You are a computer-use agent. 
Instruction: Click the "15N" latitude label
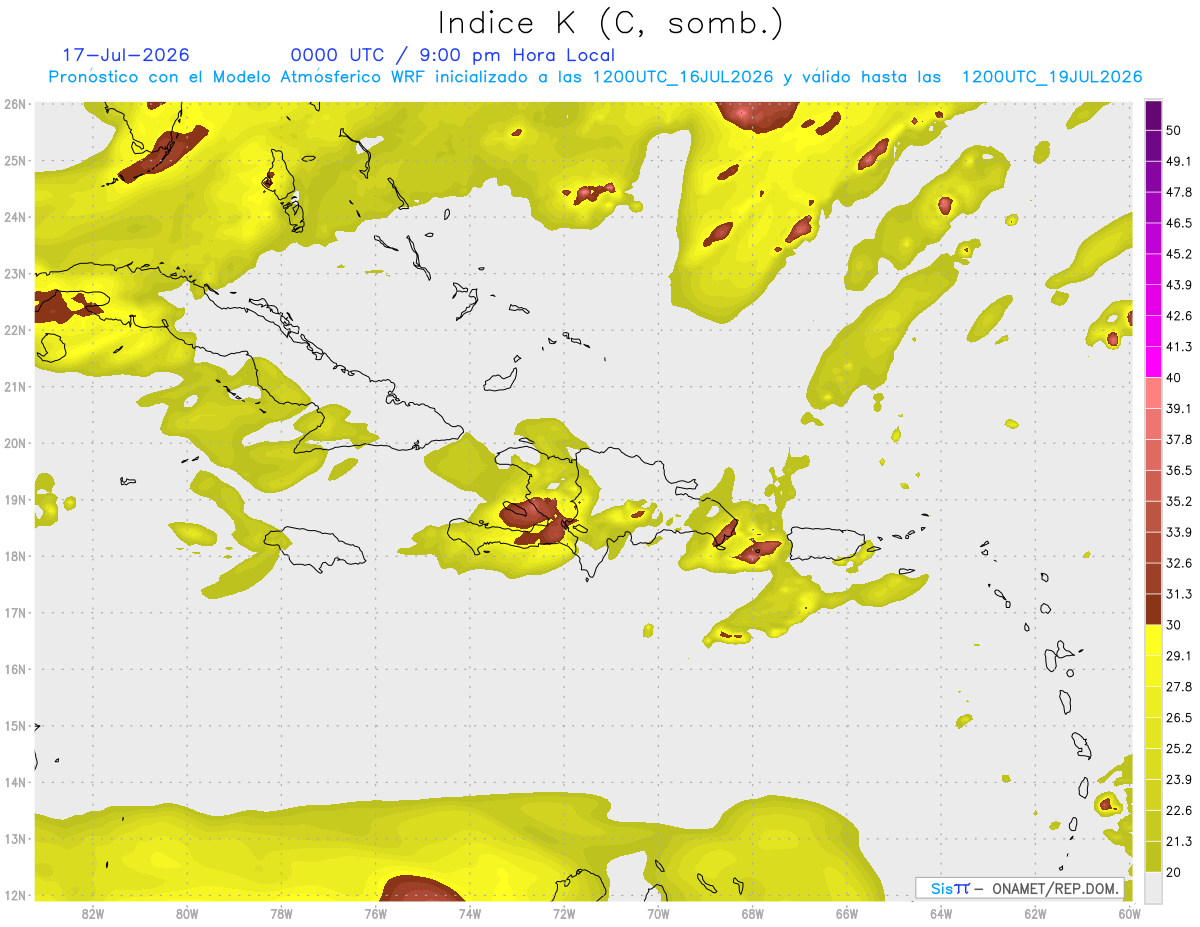click(x=15, y=725)
